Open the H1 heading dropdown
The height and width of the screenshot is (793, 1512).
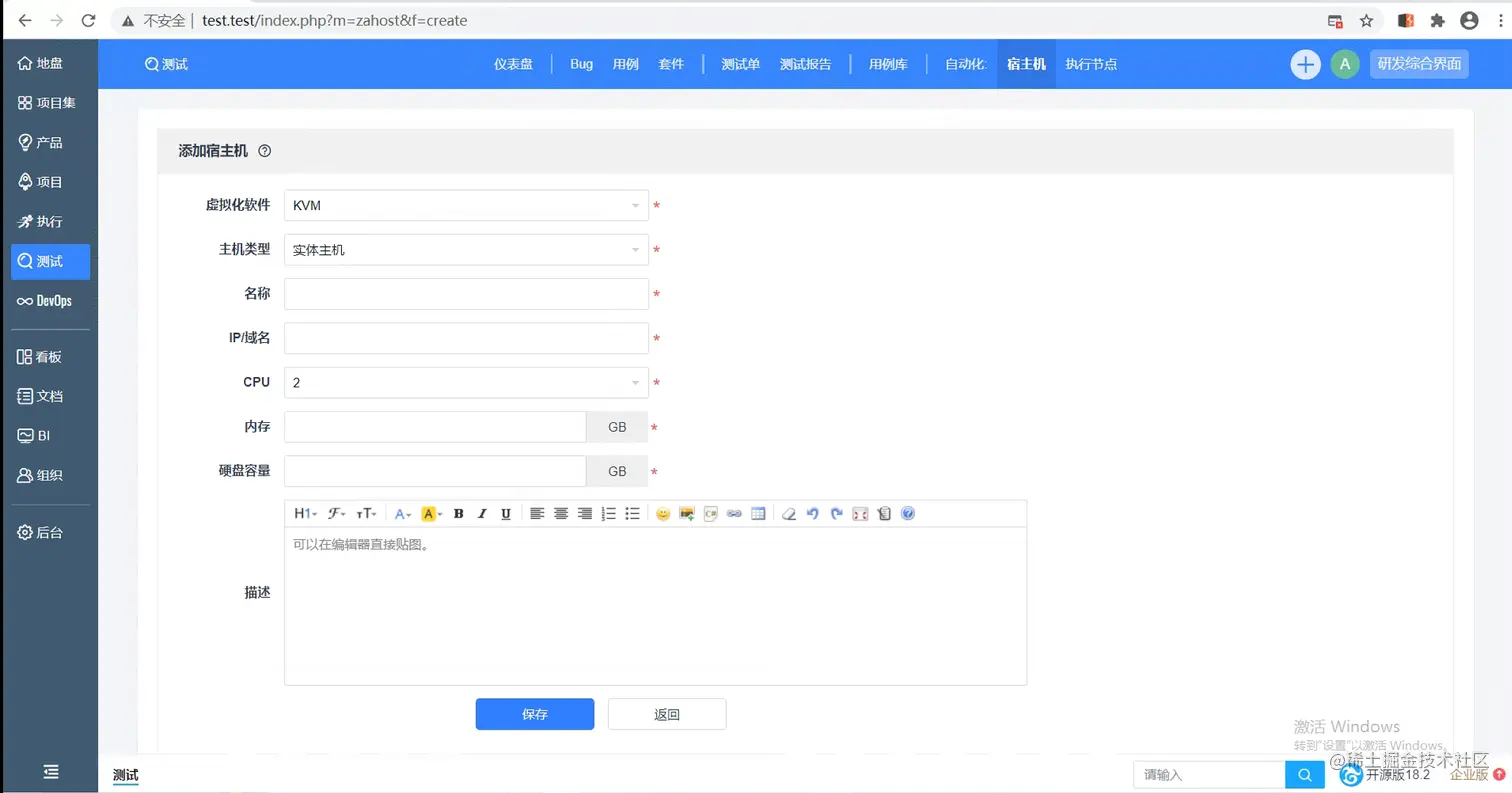coord(305,514)
